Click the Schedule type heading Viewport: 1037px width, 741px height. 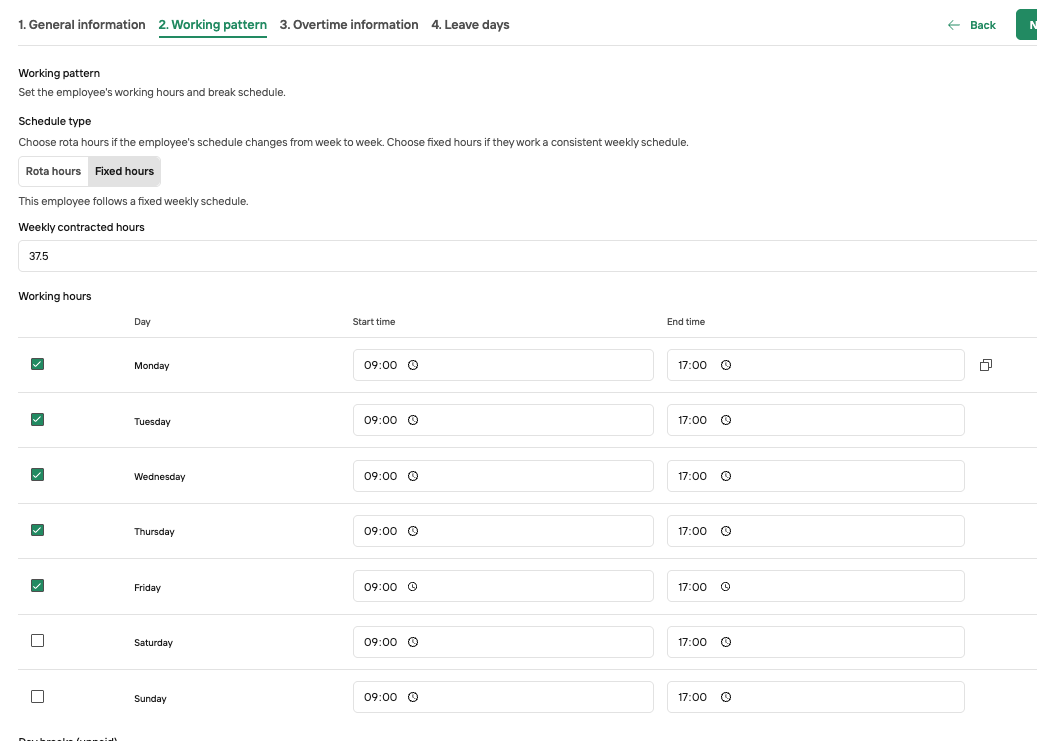point(55,121)
